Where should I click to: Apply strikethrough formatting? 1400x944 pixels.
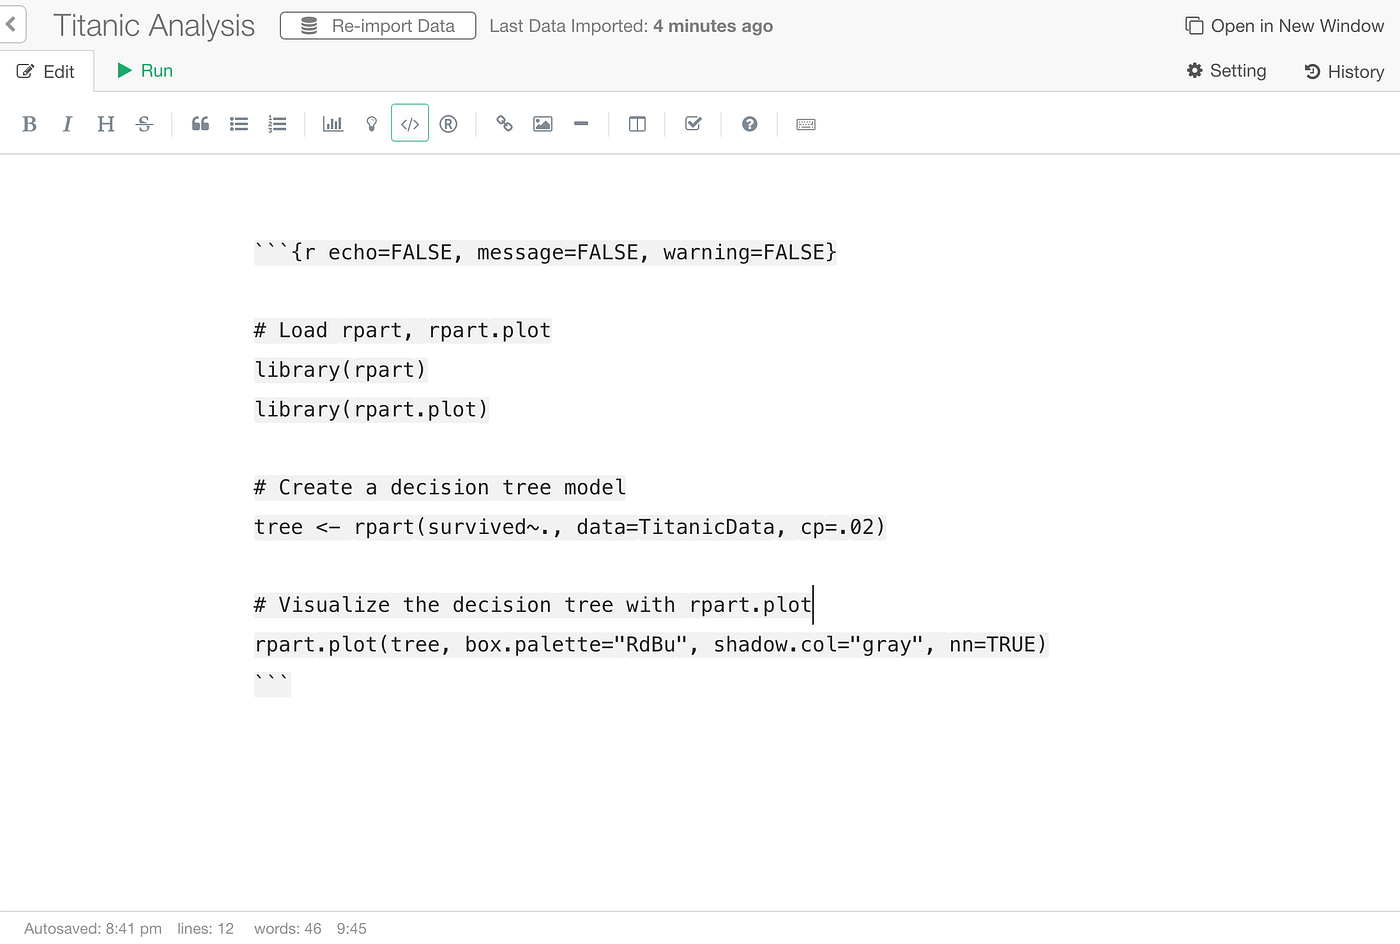click(x=143, y=123)
